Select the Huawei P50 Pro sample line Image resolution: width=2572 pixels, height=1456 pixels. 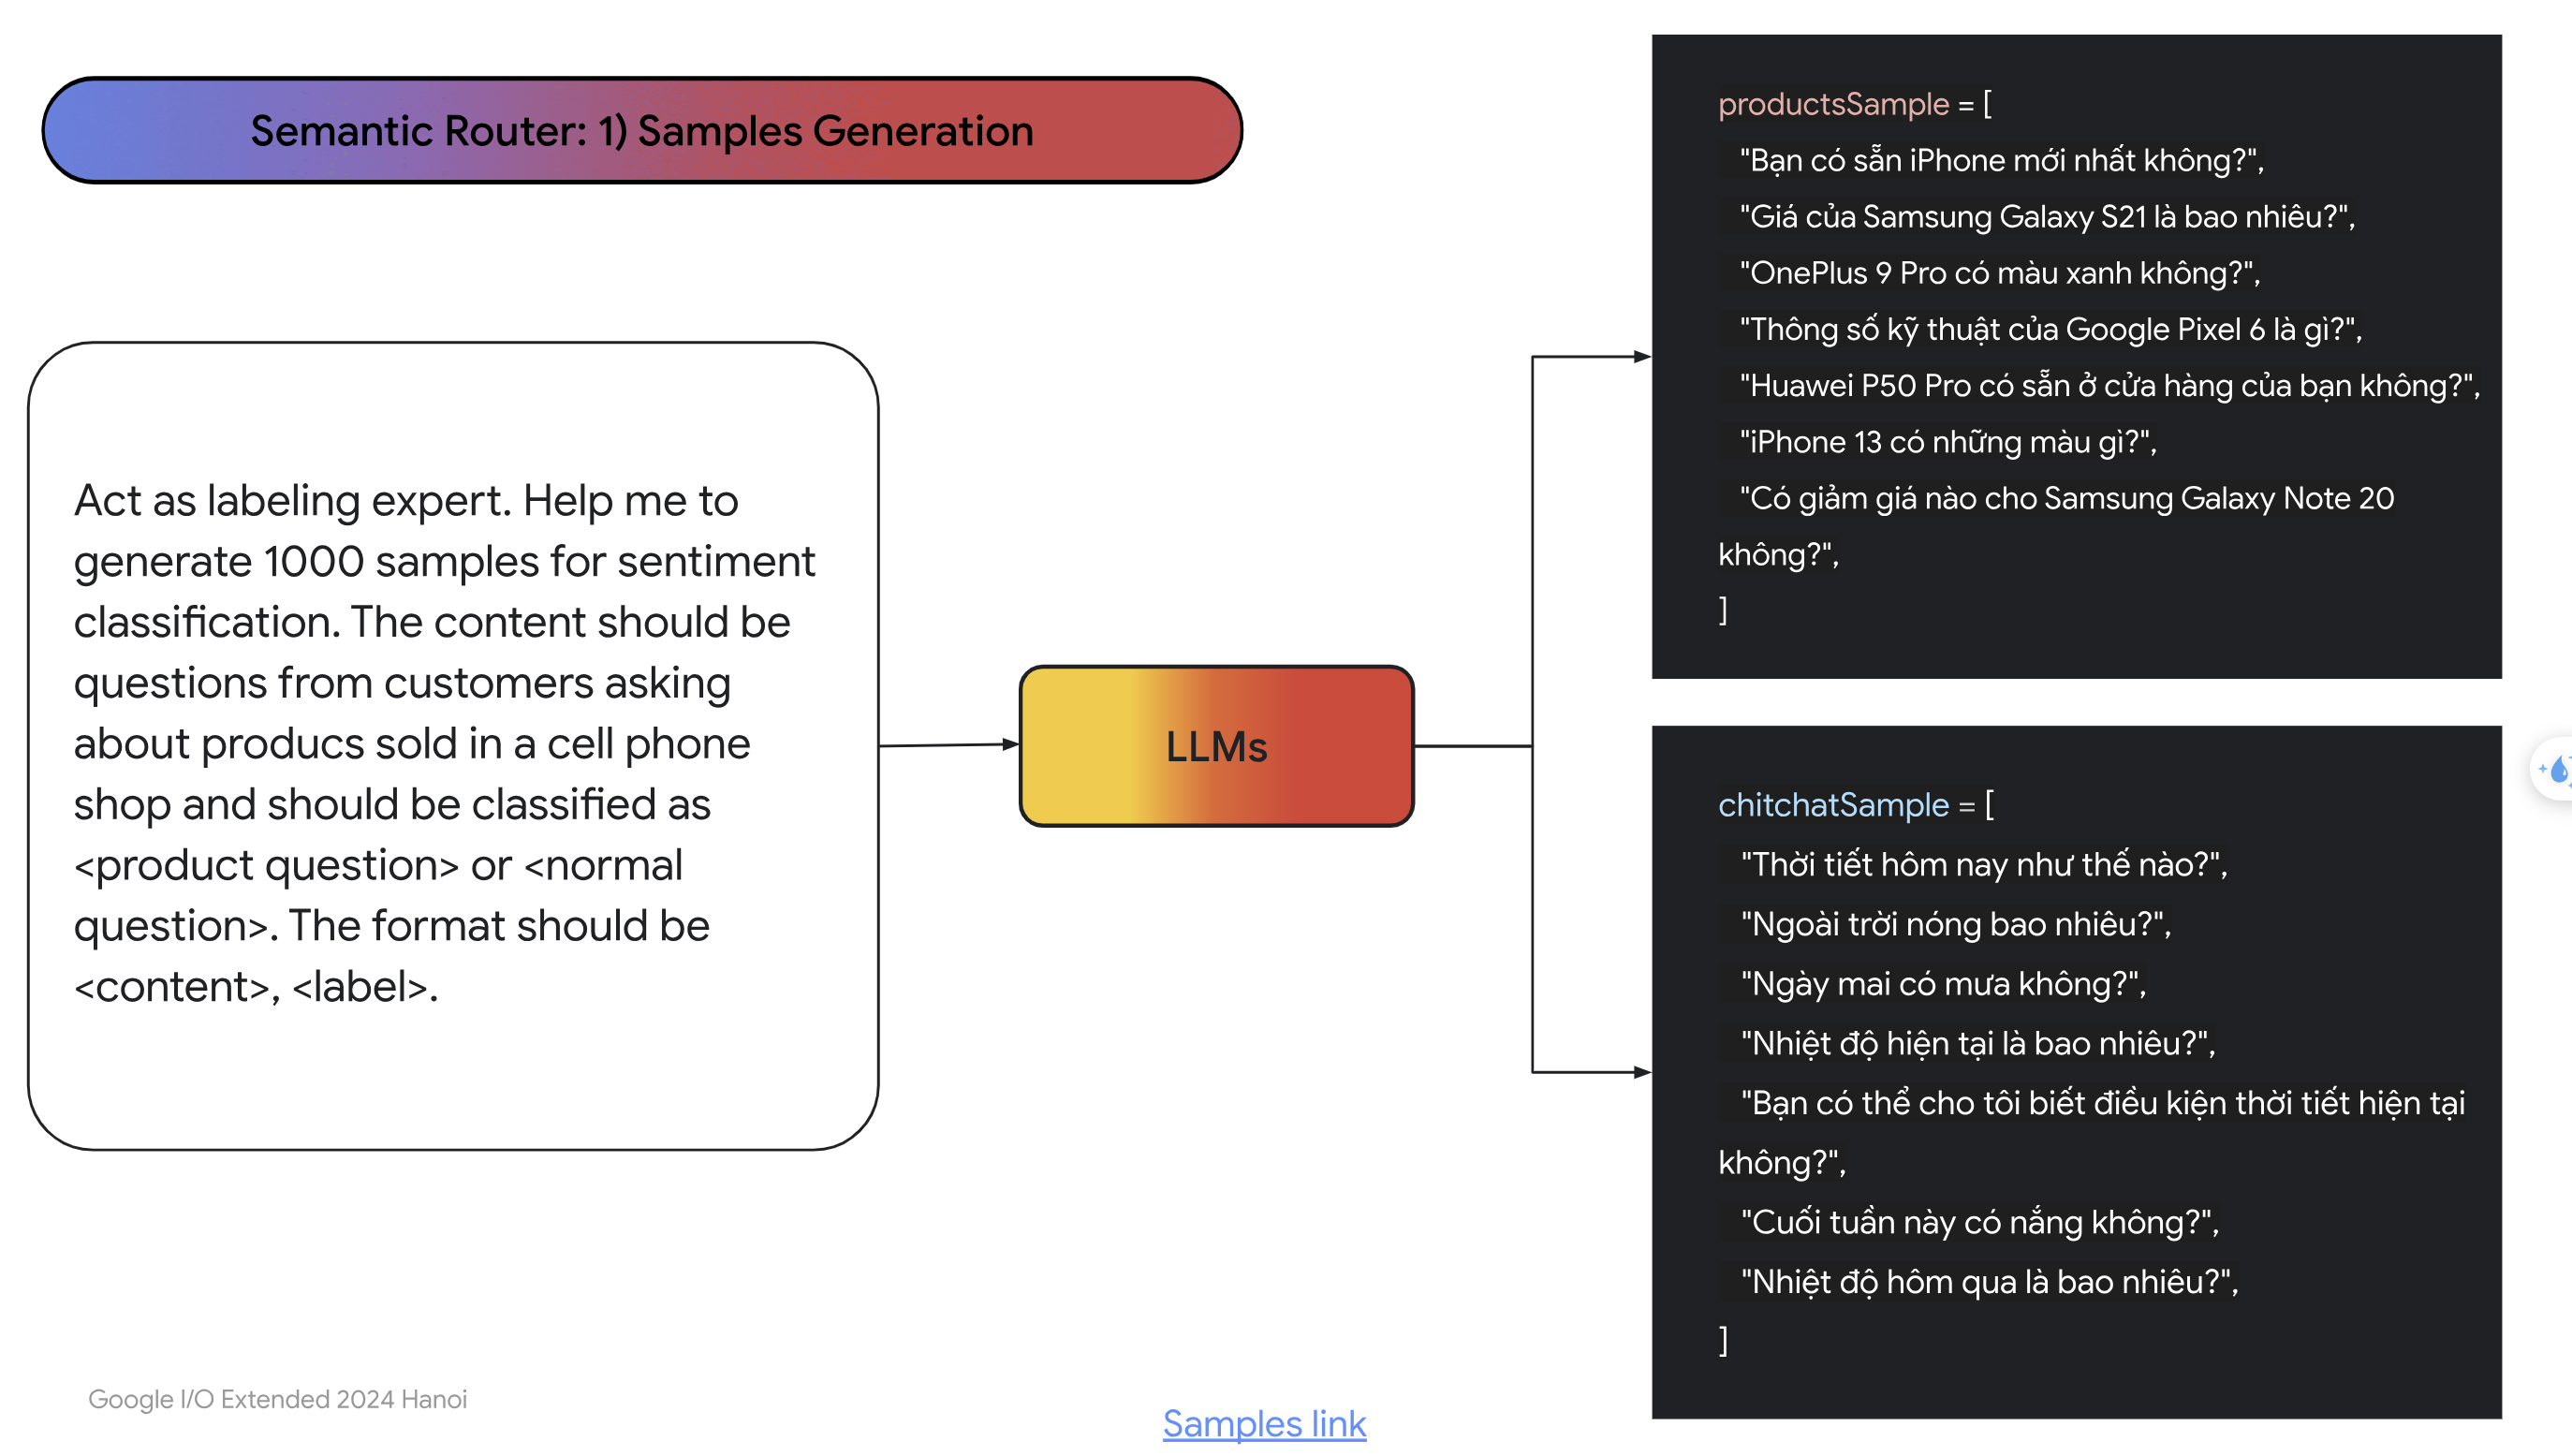[2110, 385]
